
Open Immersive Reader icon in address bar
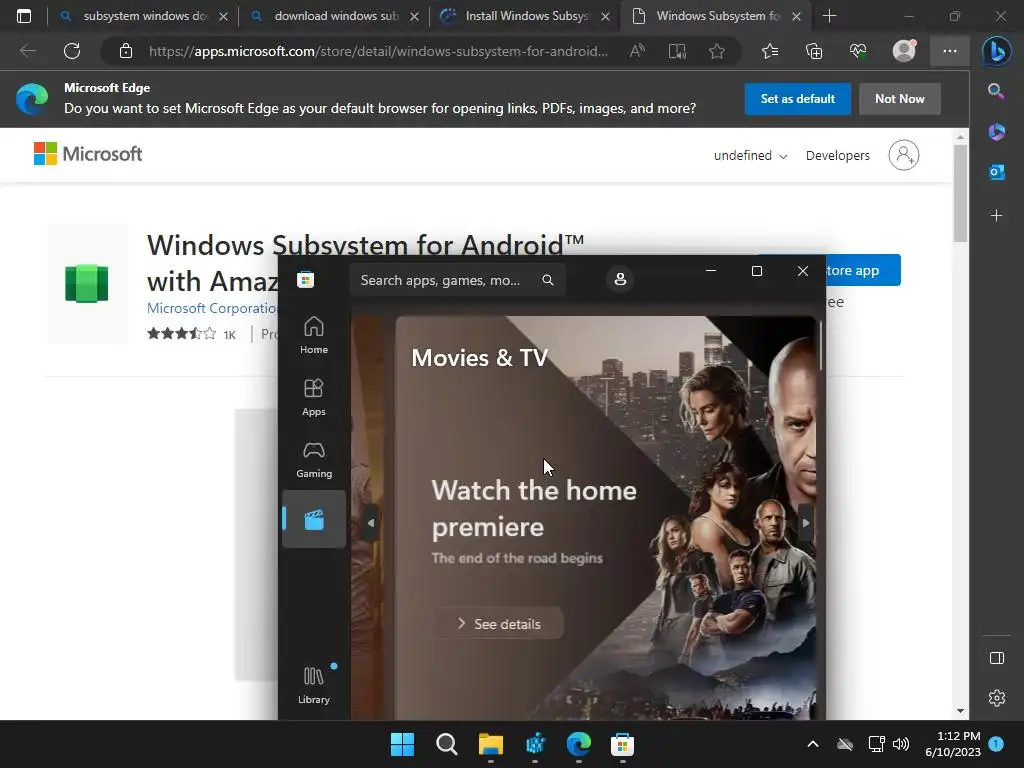[677, 51]
